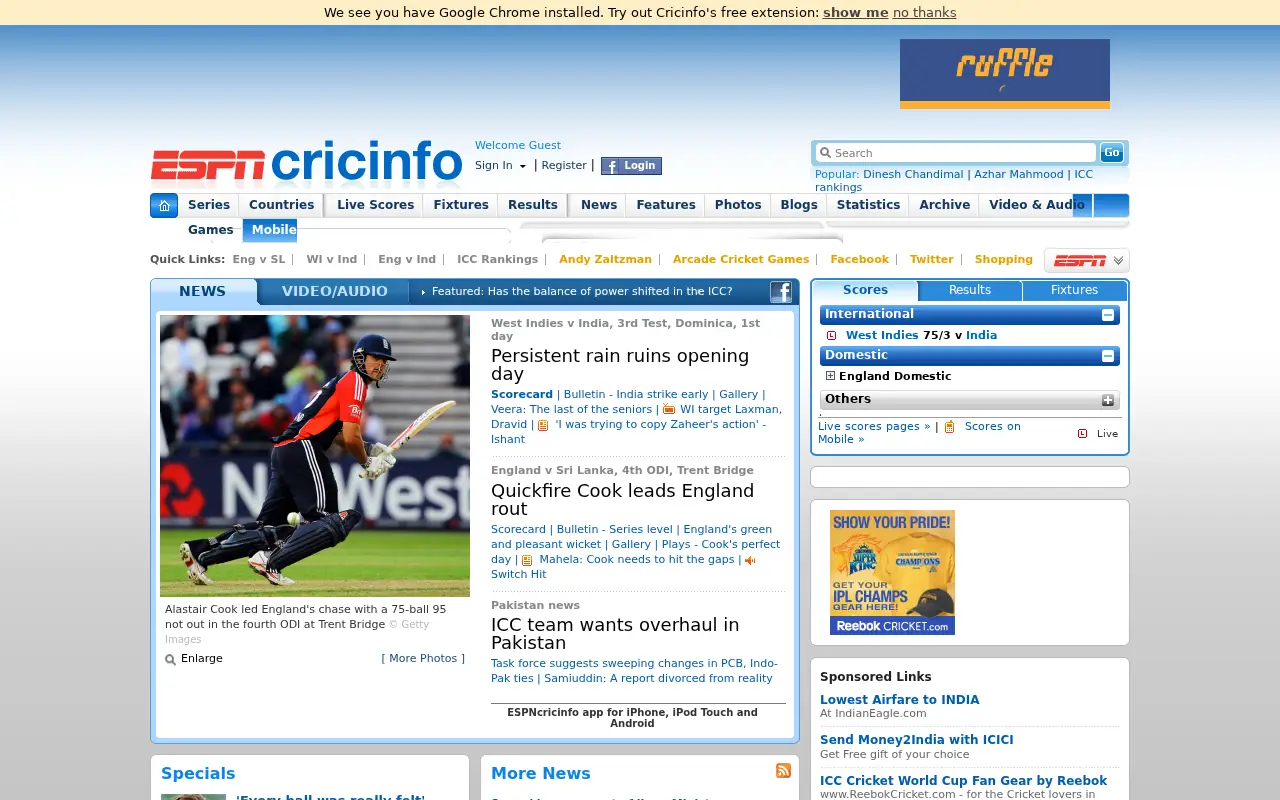Click the search Go button

[1112, 152]
